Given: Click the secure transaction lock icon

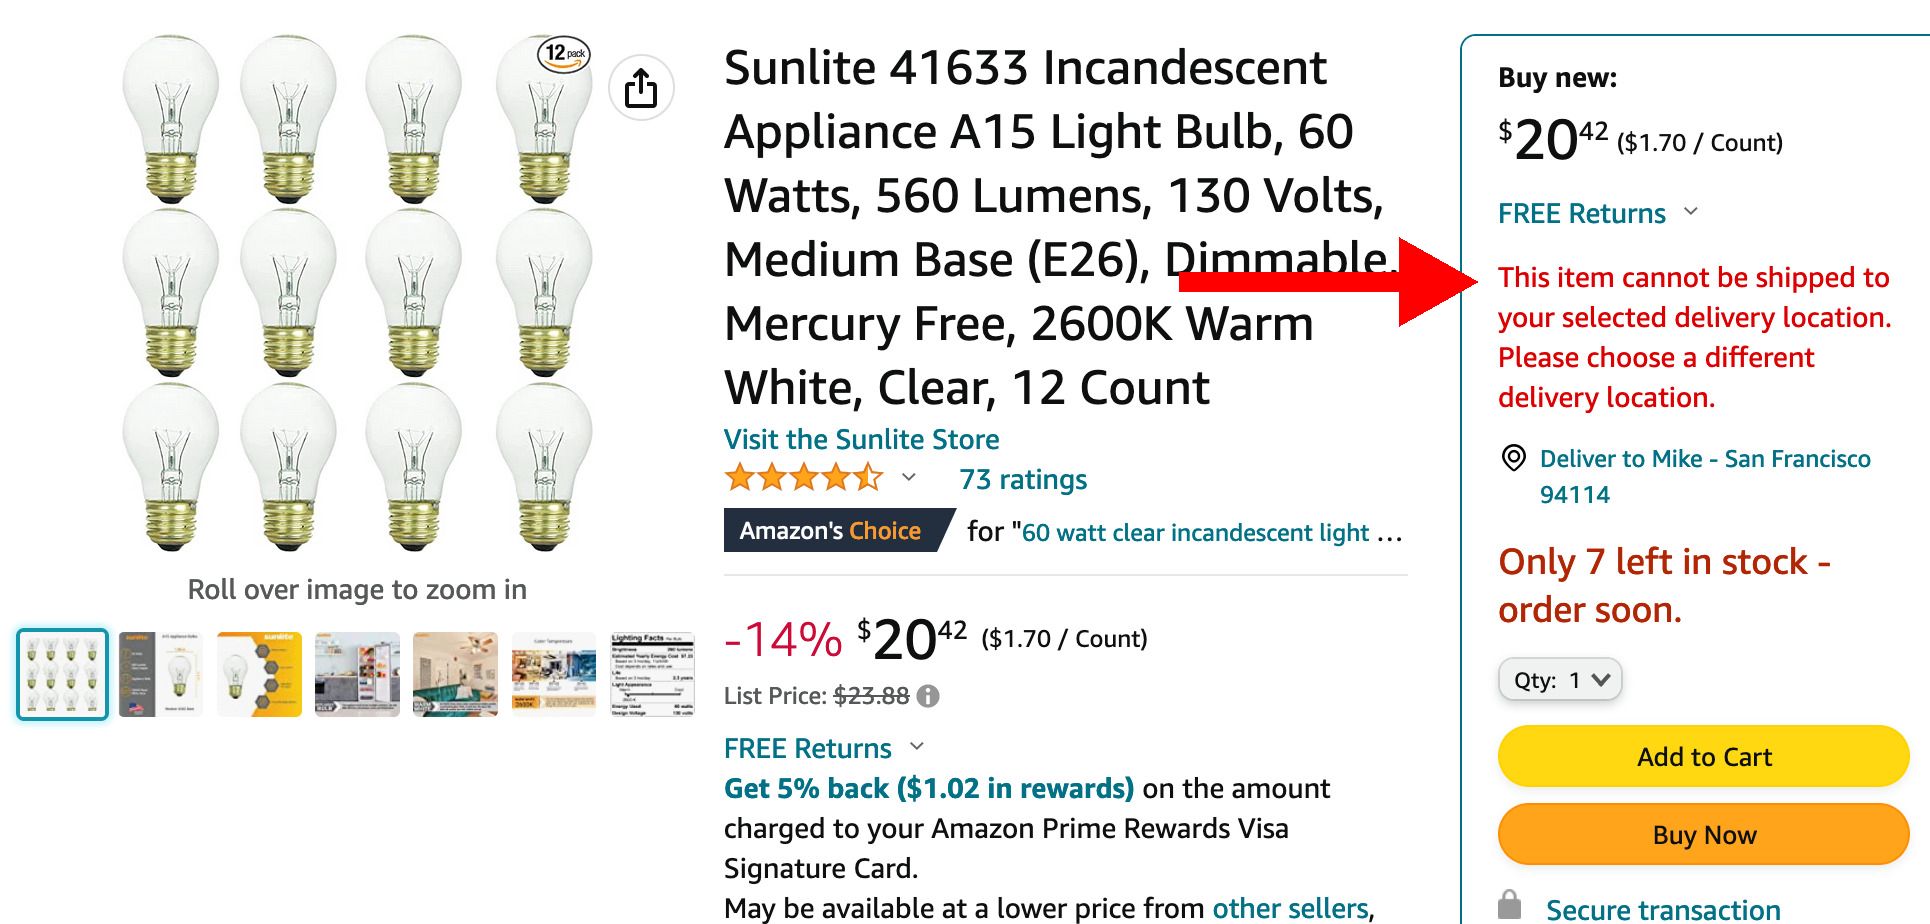Looking at the screenshot, I should click(x=1510, y=905).
